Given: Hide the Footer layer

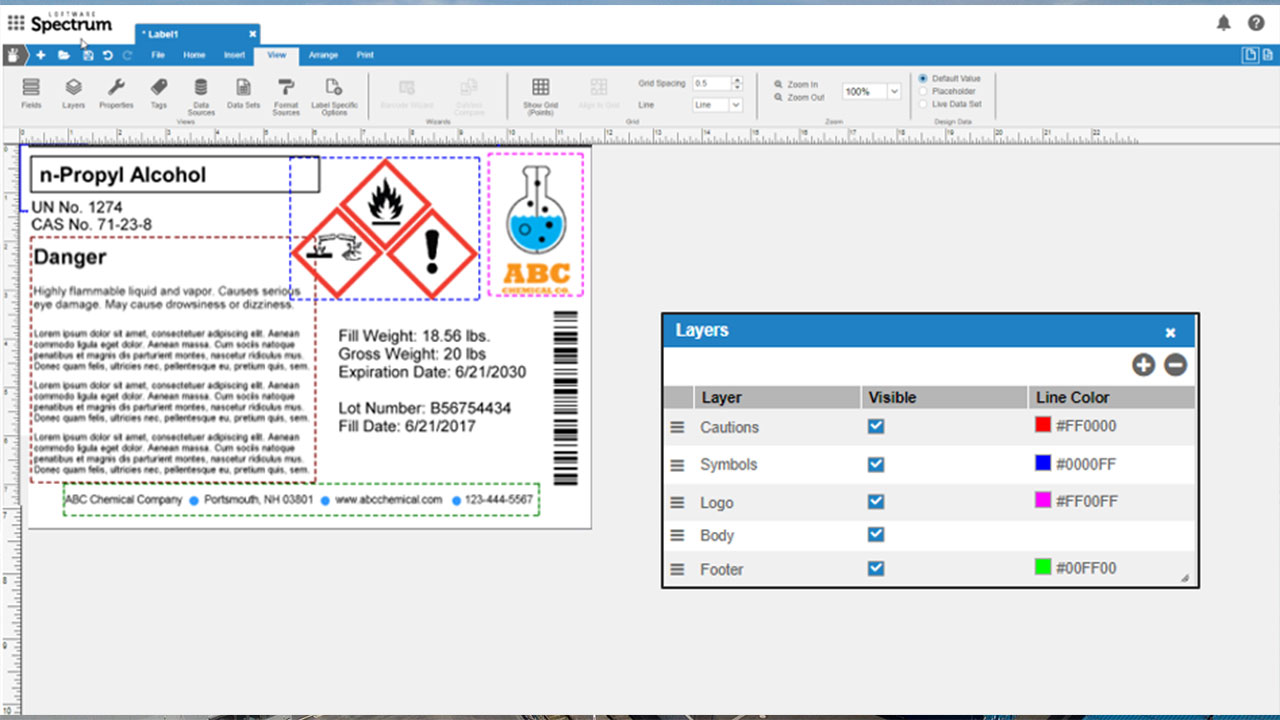Looking at the screenshot, I should (875, 568).
